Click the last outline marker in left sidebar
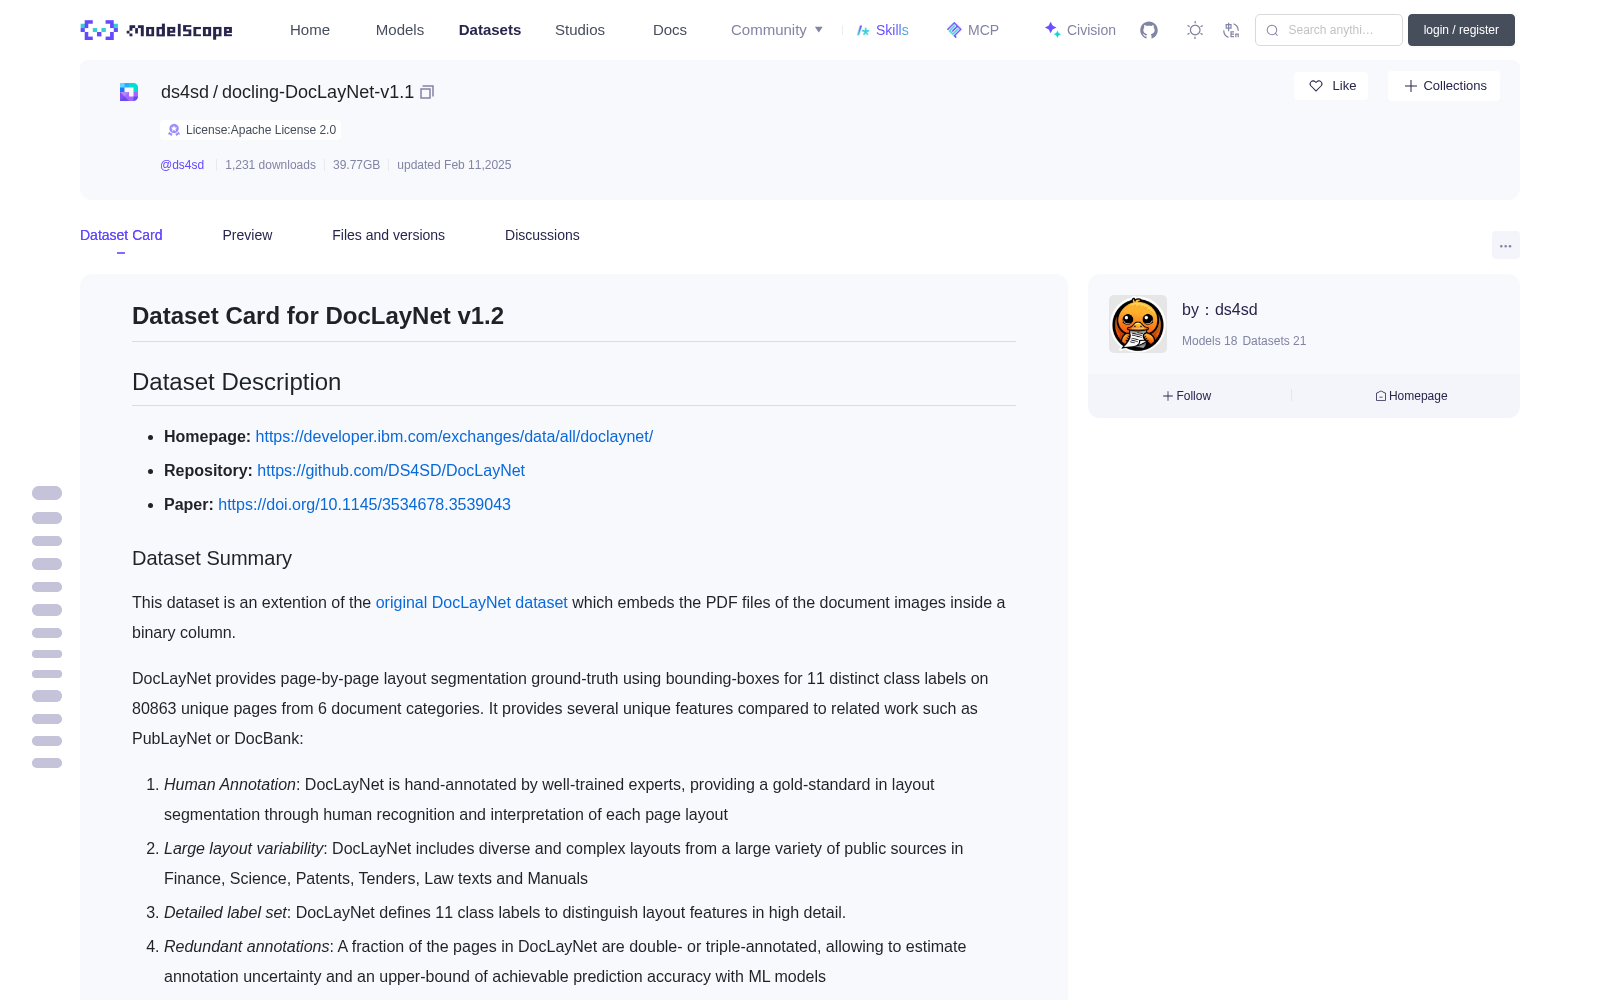The image size is (1600, 1000). pos(47,763)
